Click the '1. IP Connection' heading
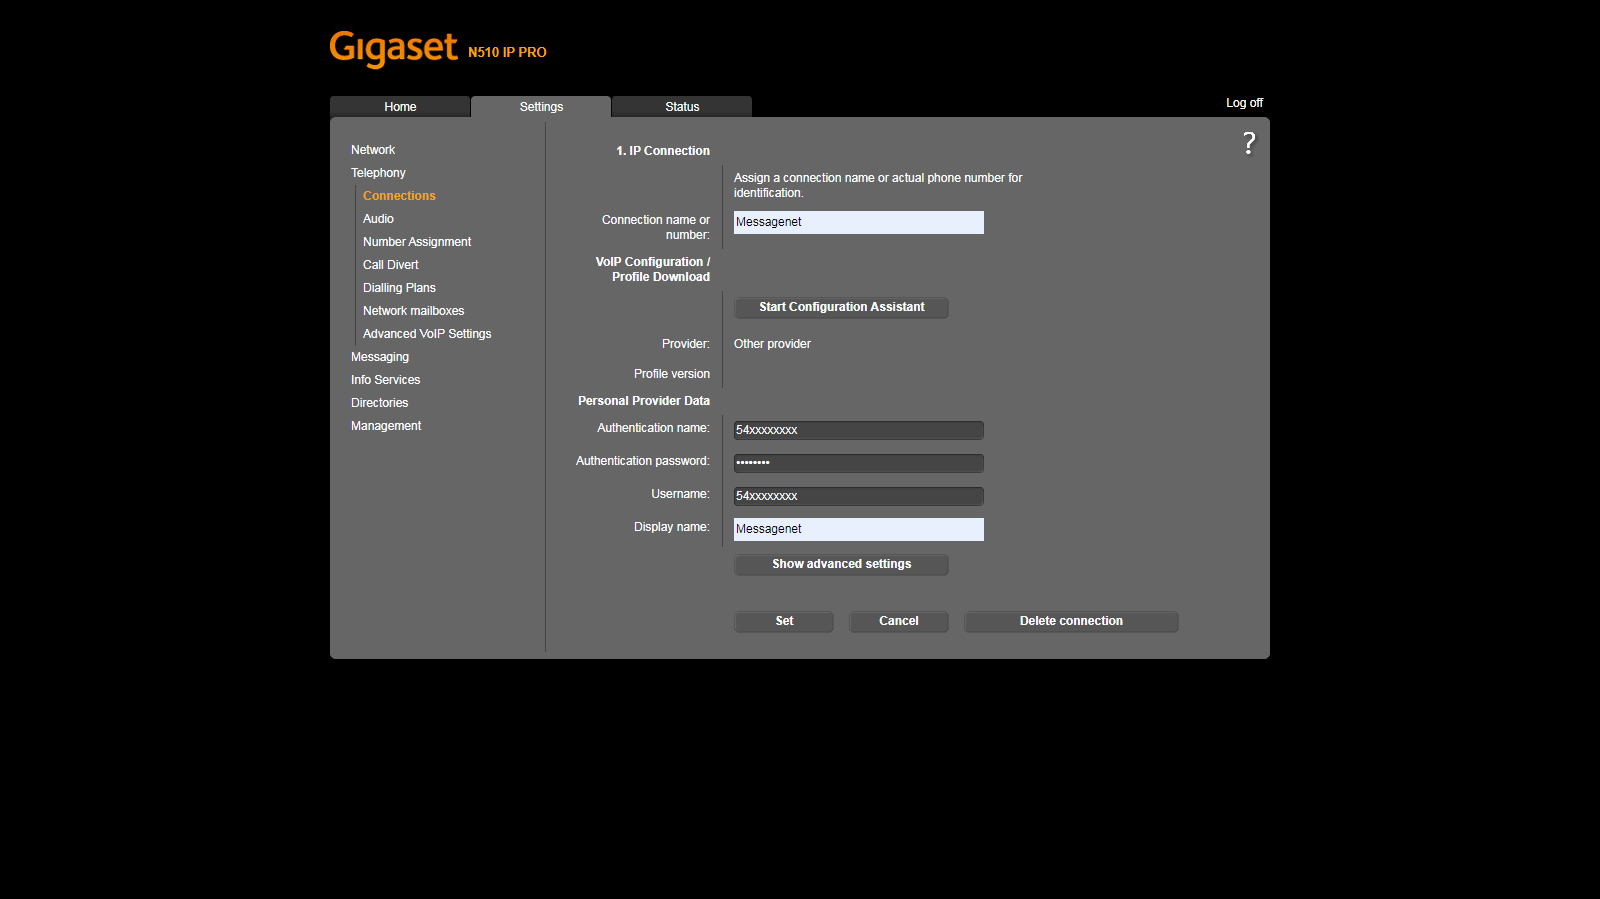Viewport: 1600px width, 899px height. (x=663, y=151)
